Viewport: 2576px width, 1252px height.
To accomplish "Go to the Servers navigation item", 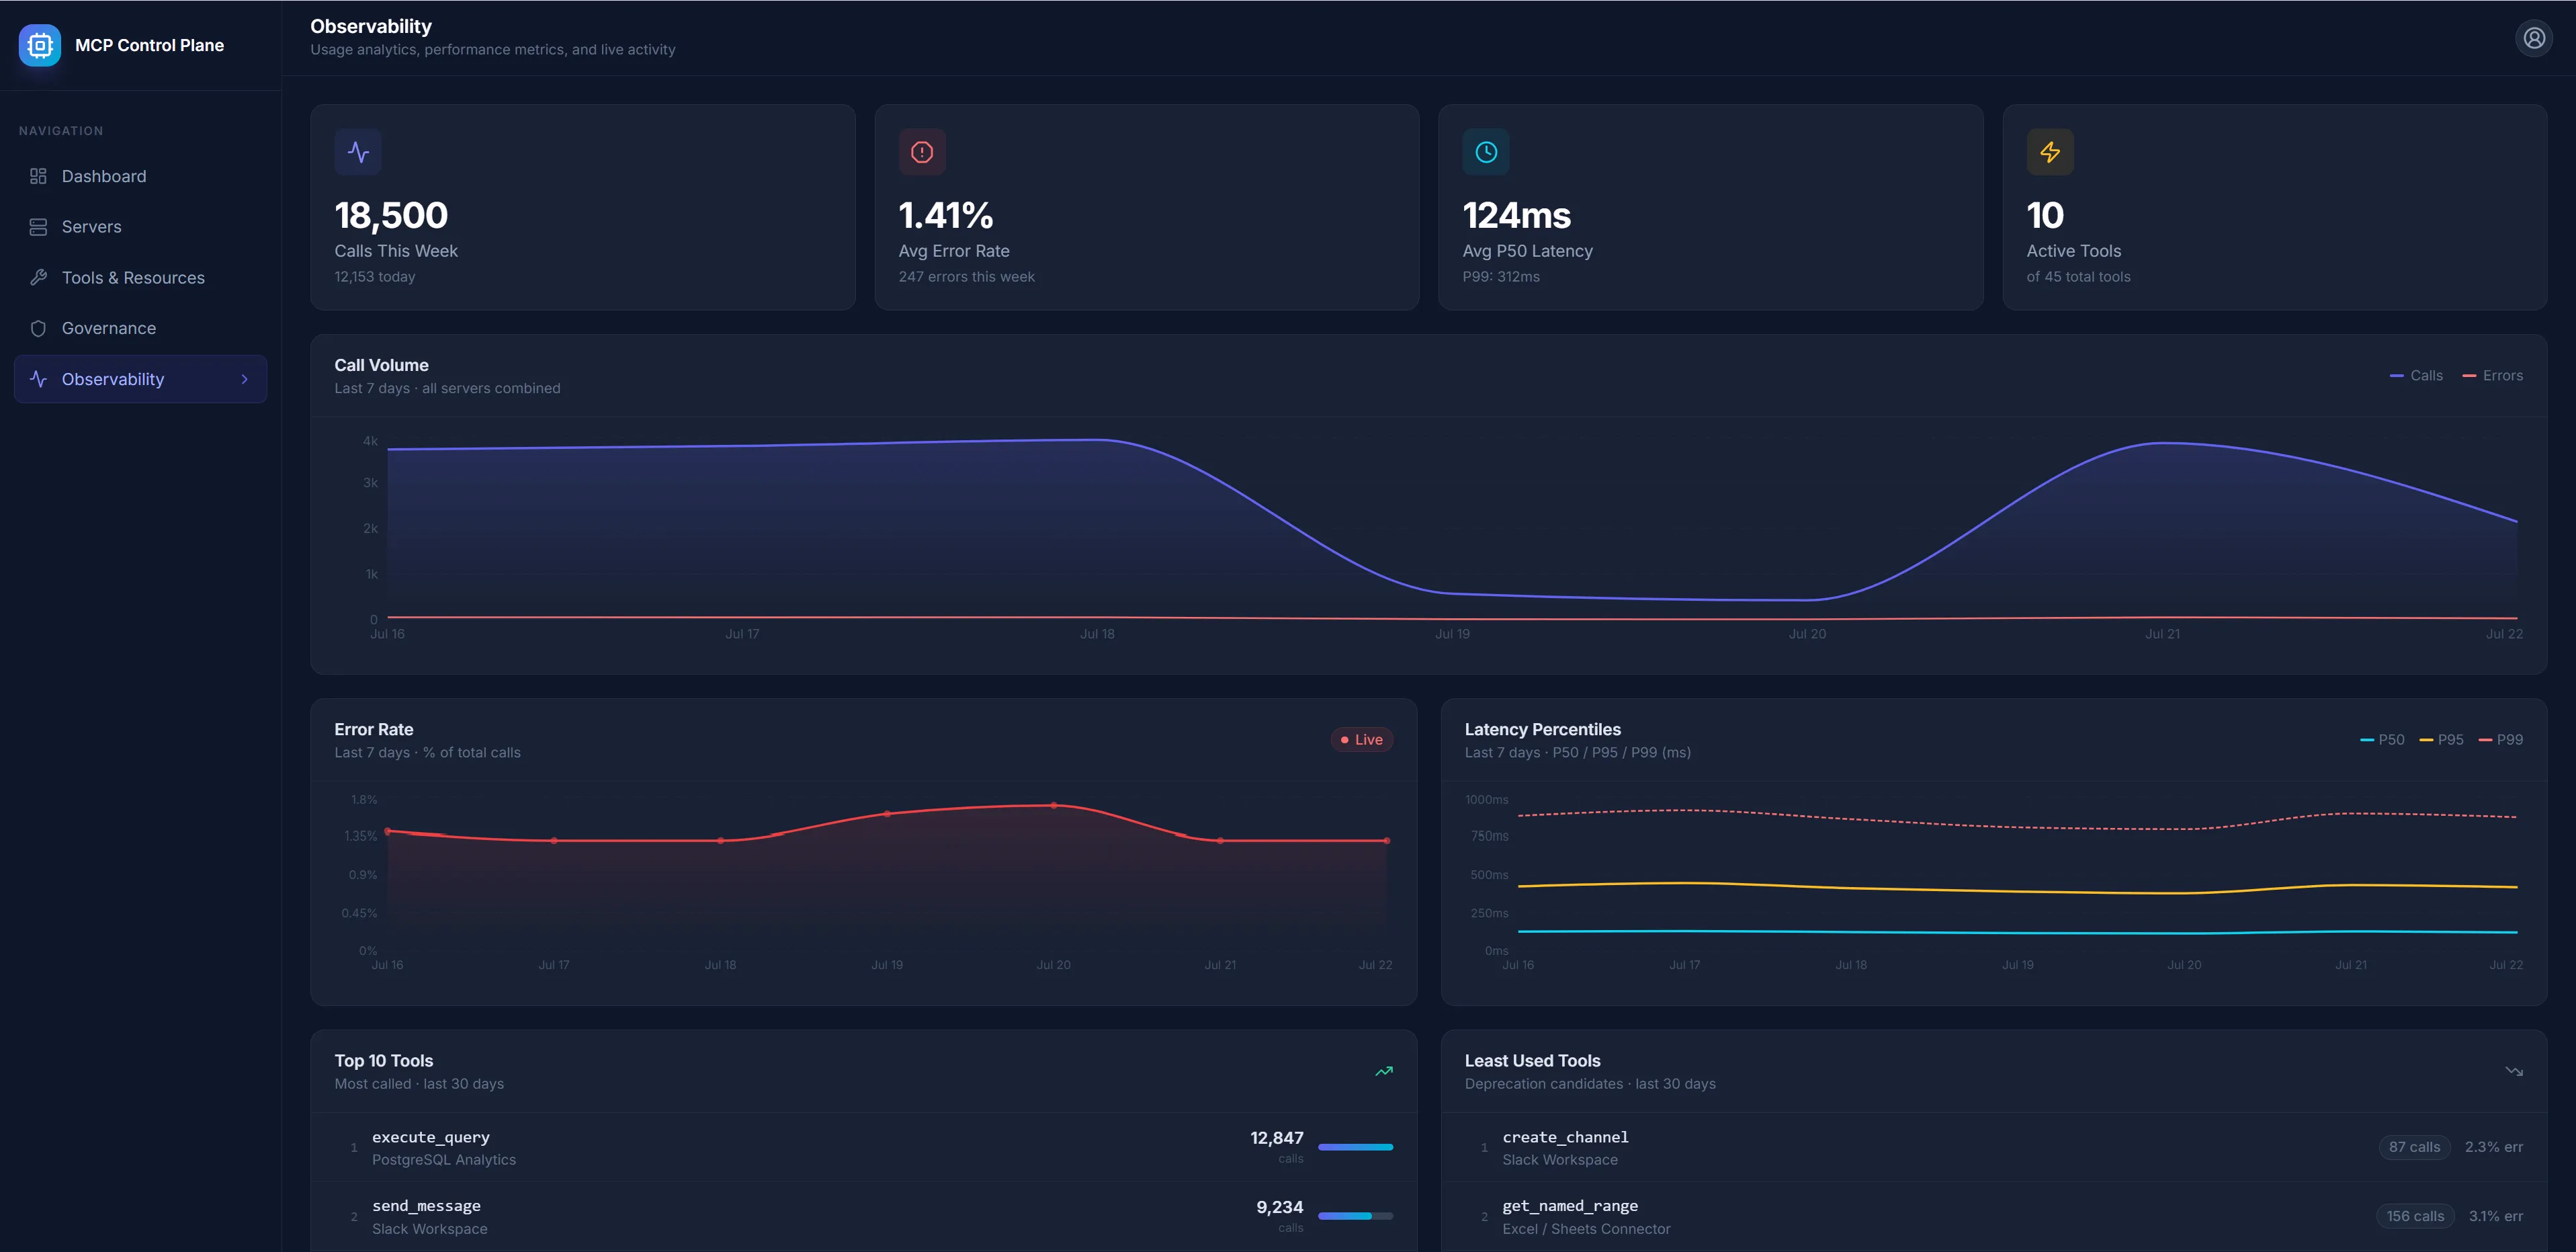I will tap(140, 227).
